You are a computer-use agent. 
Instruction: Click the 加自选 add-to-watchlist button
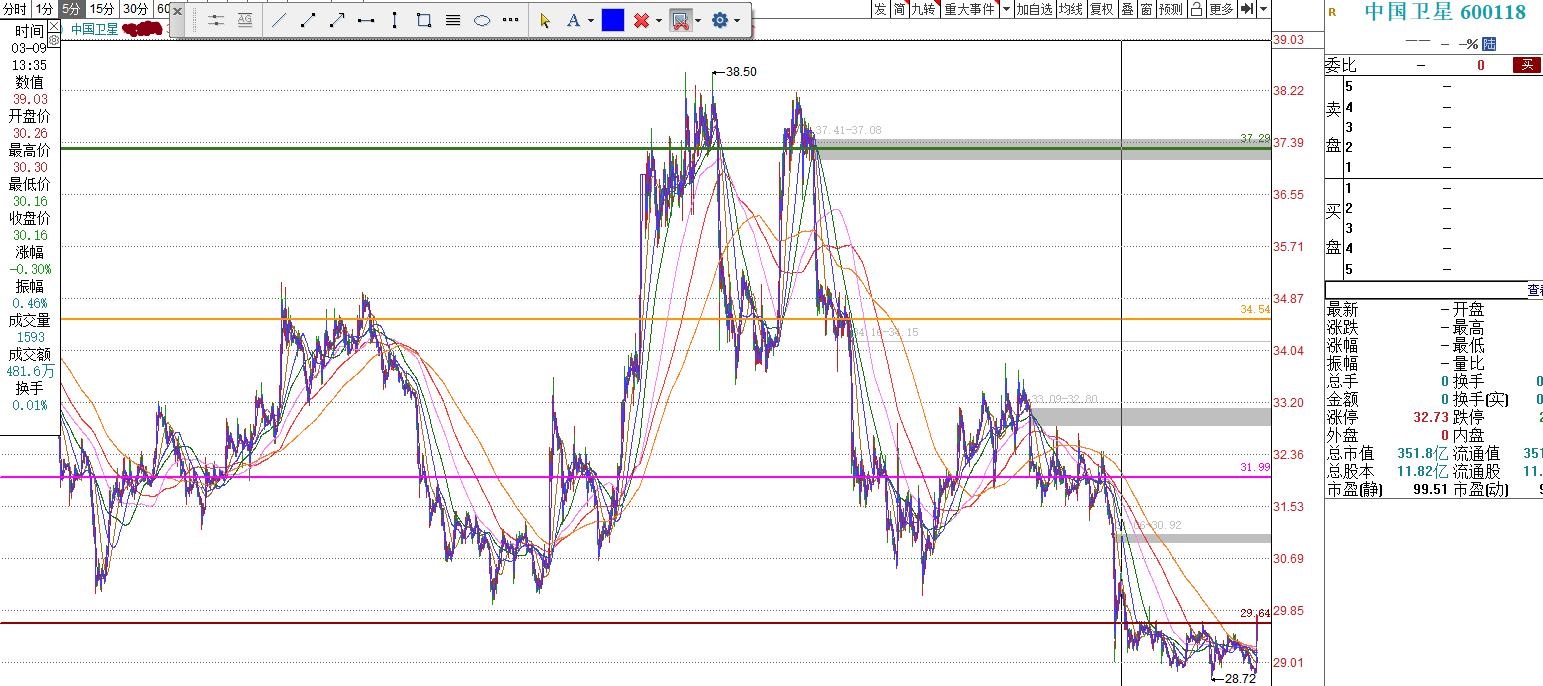(1034, 9)
